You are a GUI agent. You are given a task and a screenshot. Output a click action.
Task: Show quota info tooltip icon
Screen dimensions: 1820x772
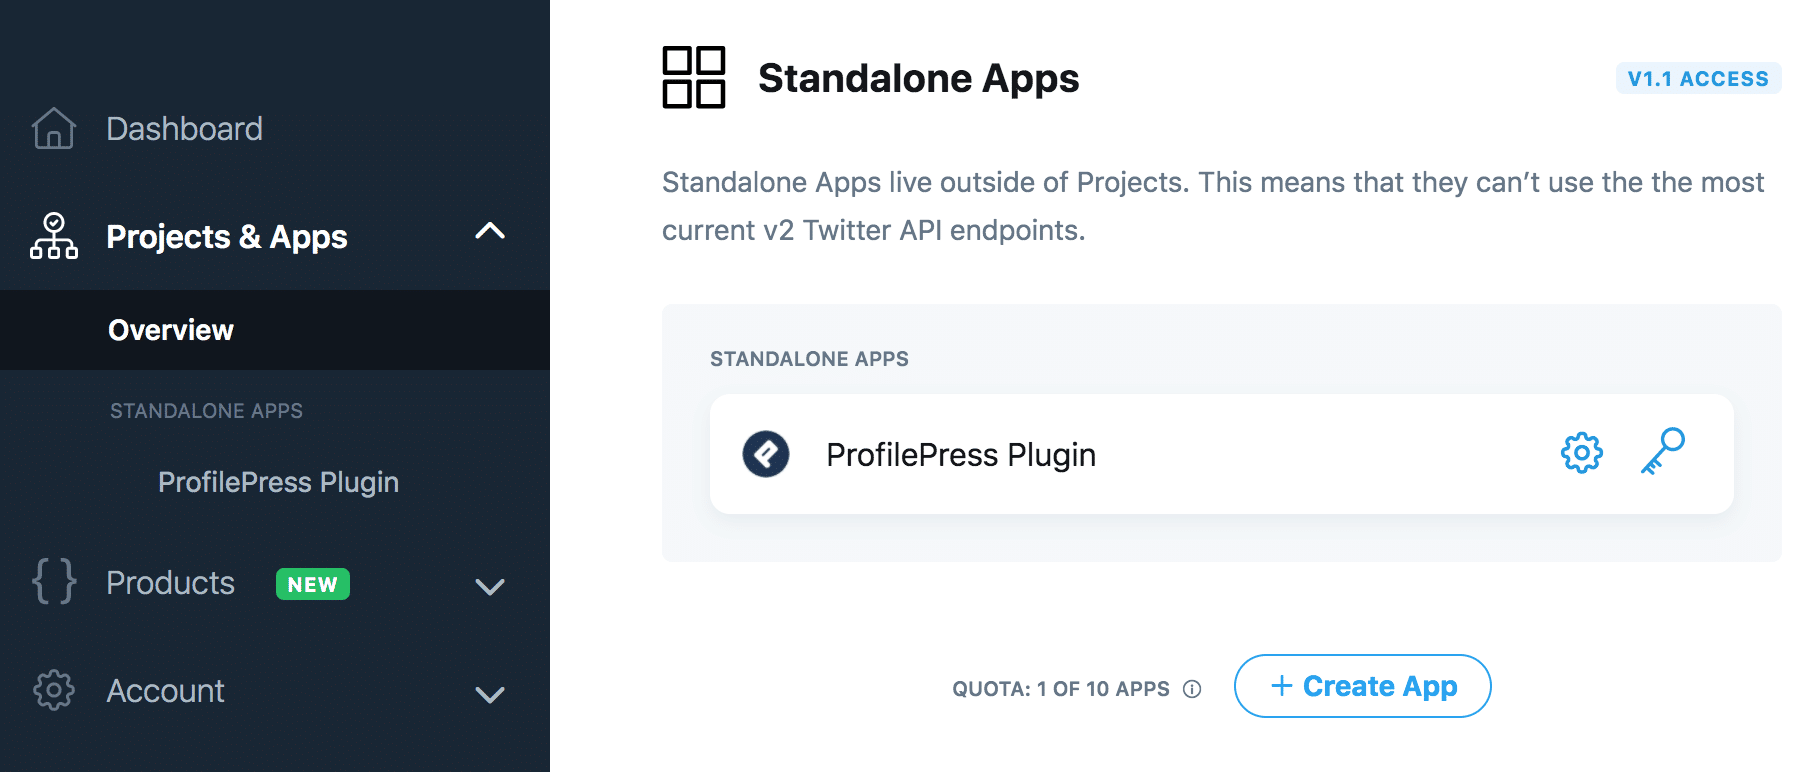[1192, 689]
